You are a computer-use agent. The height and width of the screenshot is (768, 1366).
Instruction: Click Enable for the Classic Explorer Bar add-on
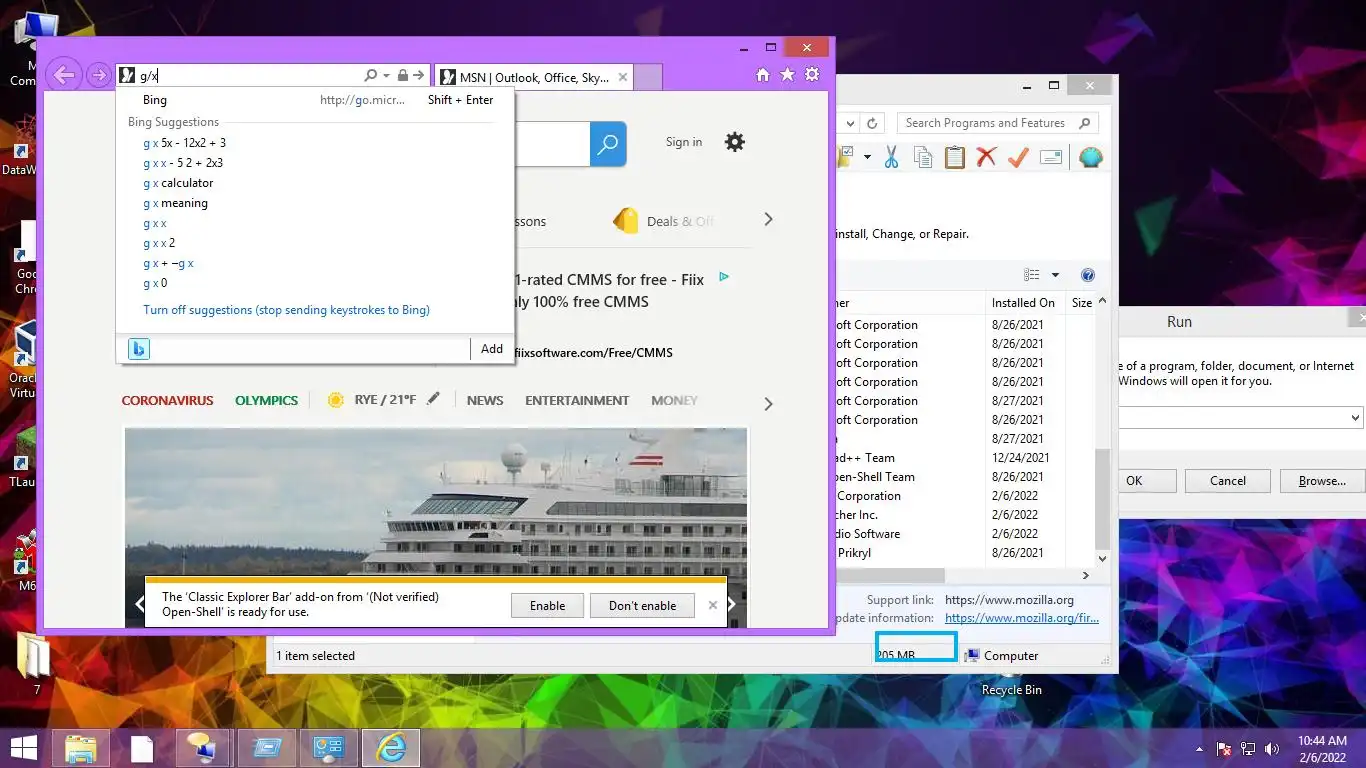pos(547,605)
